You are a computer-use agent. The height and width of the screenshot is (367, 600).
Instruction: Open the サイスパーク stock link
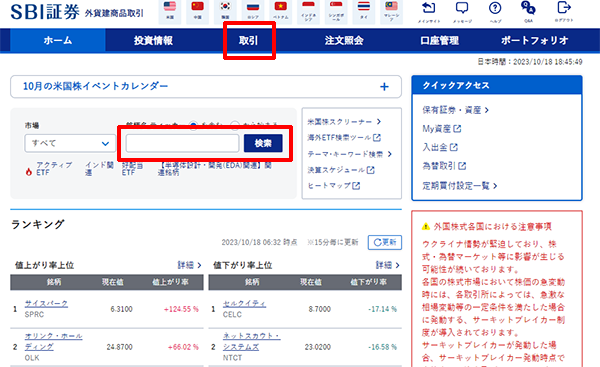pos(46,303)
